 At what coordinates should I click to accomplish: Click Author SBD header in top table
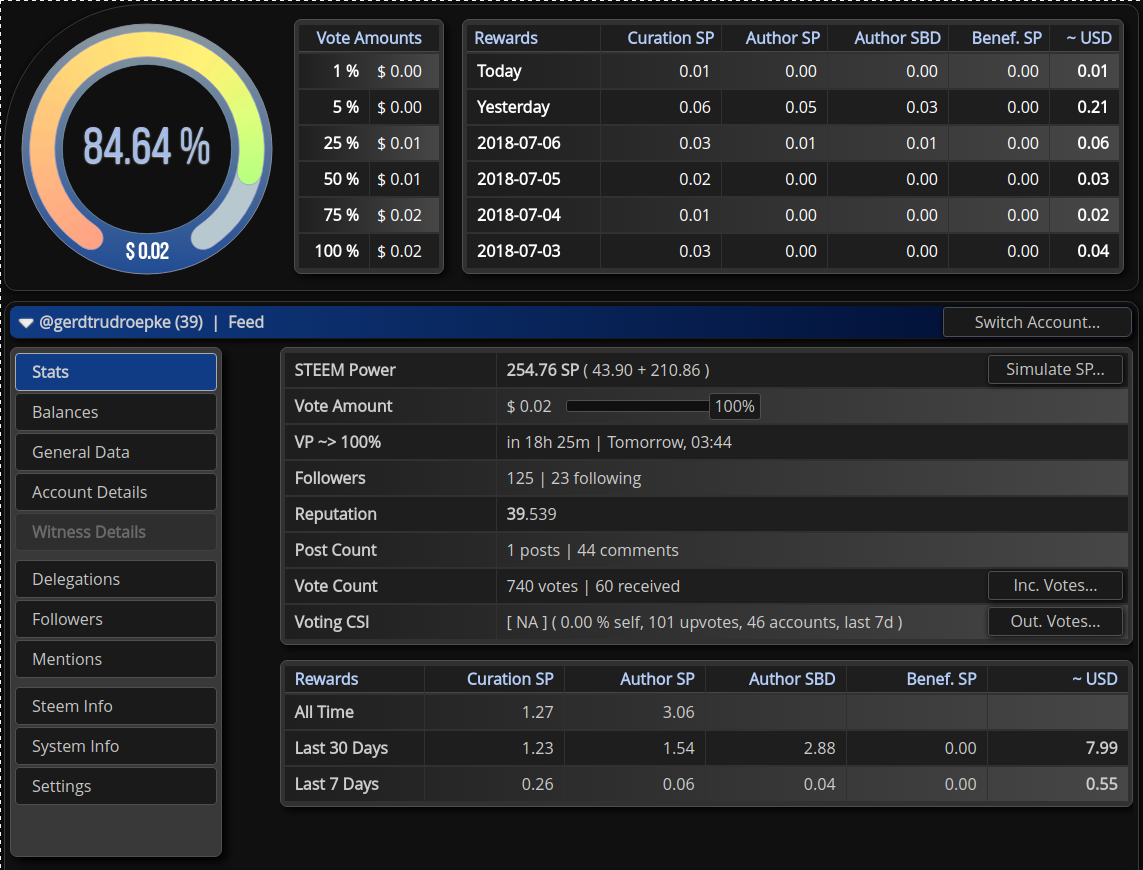pos(897,38)
